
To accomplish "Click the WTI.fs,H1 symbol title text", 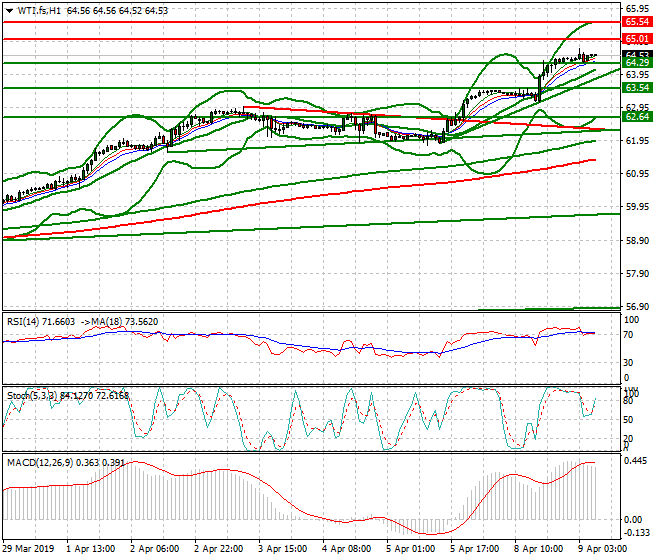I will 39,11.
